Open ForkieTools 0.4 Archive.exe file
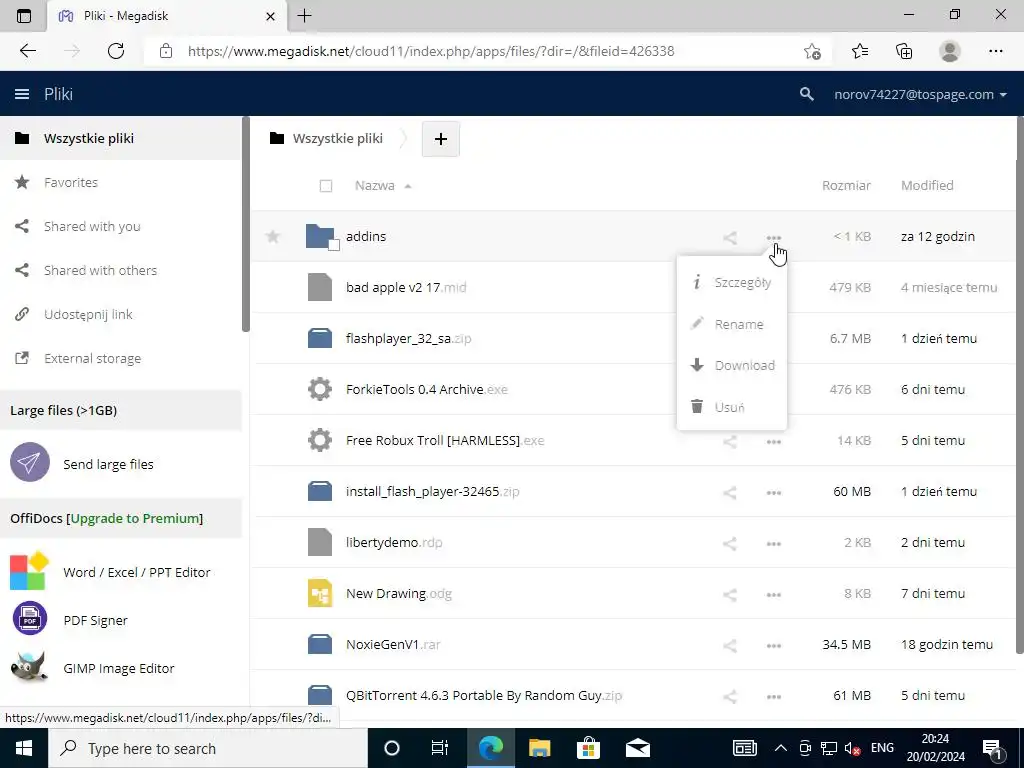 point(426,389)
